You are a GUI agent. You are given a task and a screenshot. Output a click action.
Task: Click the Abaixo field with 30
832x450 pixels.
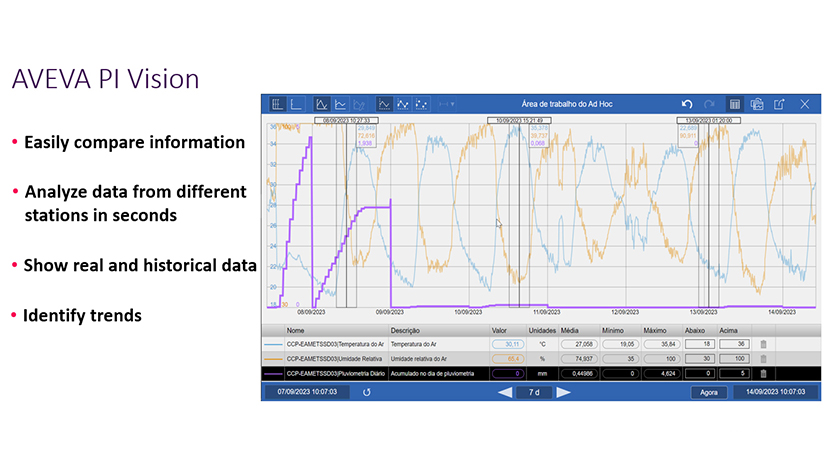pyautogui.click(x=700, y=359)
